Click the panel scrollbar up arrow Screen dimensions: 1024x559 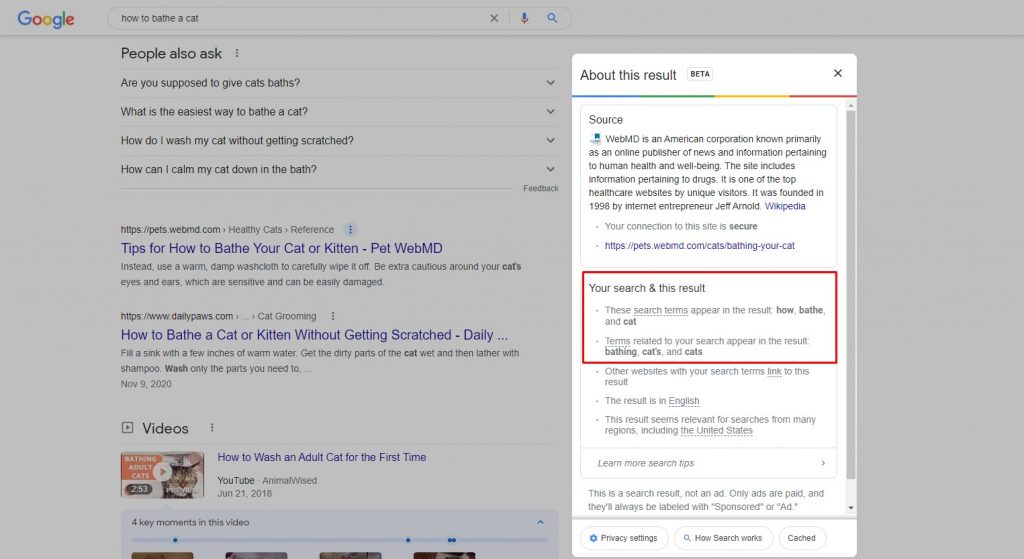(x=851, y=105)
